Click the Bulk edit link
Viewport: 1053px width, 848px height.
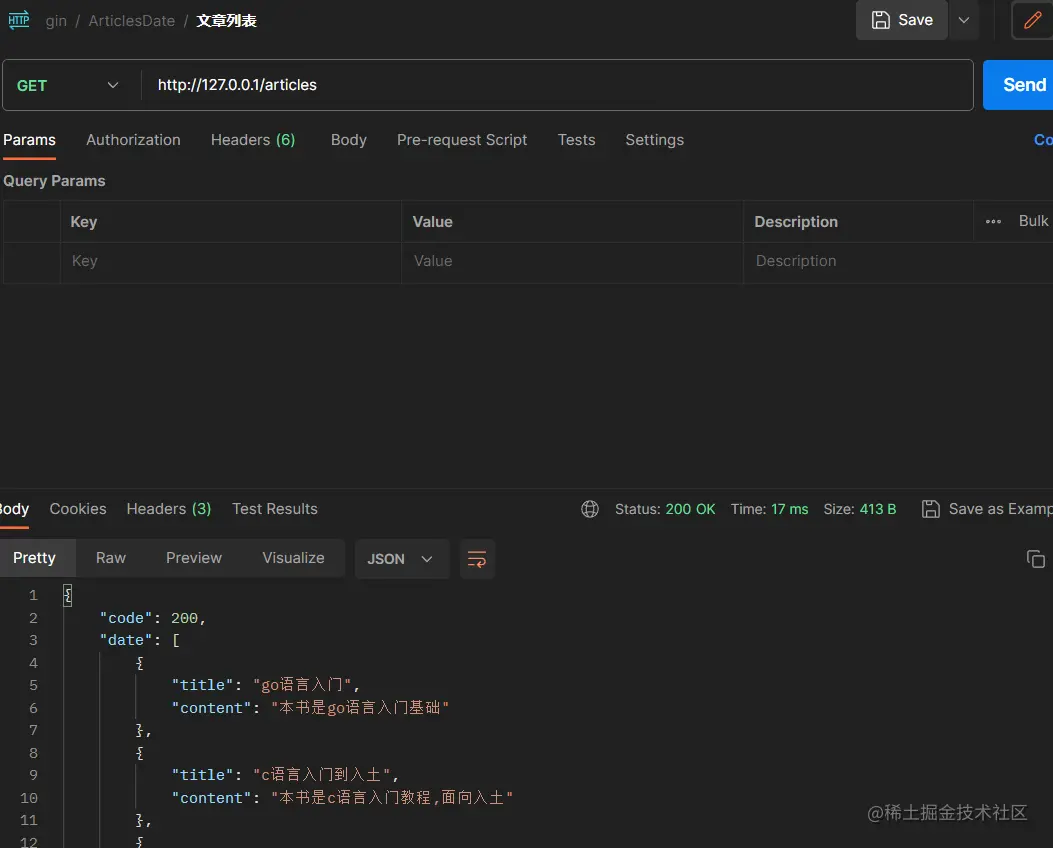1034,221
